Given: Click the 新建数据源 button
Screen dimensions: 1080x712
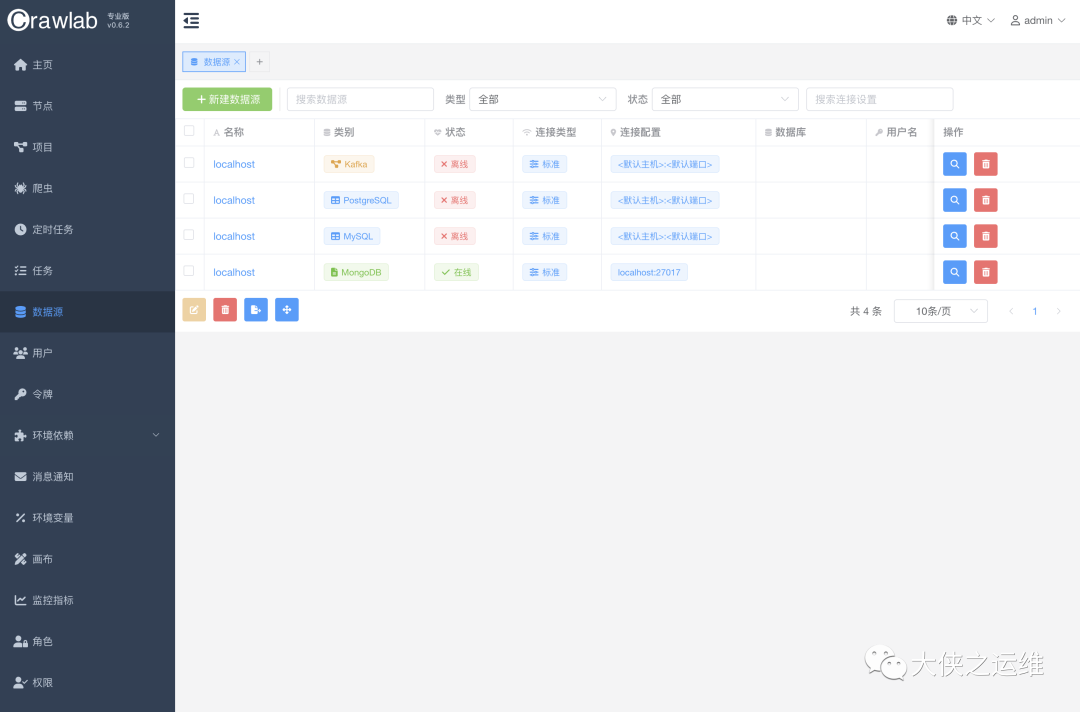Looking at the screenshot, I should 227,99.
